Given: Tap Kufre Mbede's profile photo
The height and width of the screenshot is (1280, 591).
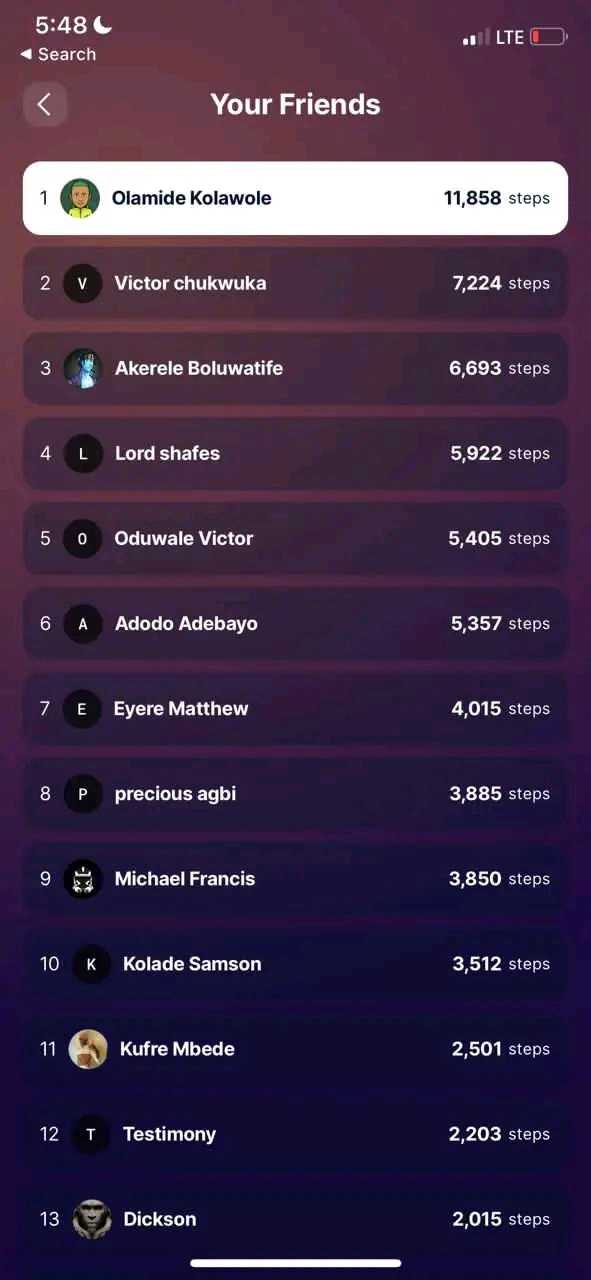Looking at the screenshot, I should tap(88, 1049).
